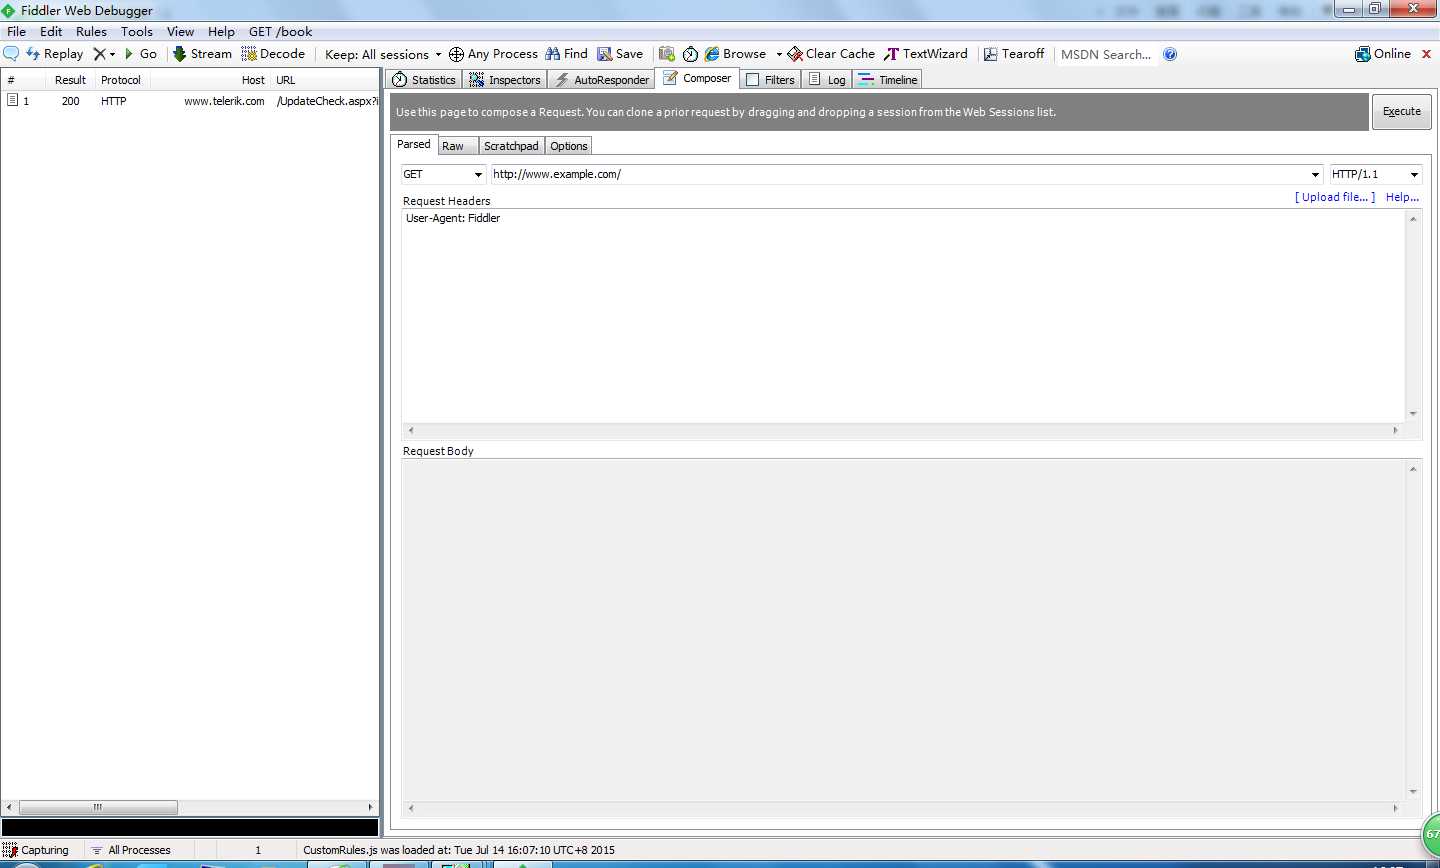
Task: Click the Remove sessions X icon
Action: pos(99,54)
